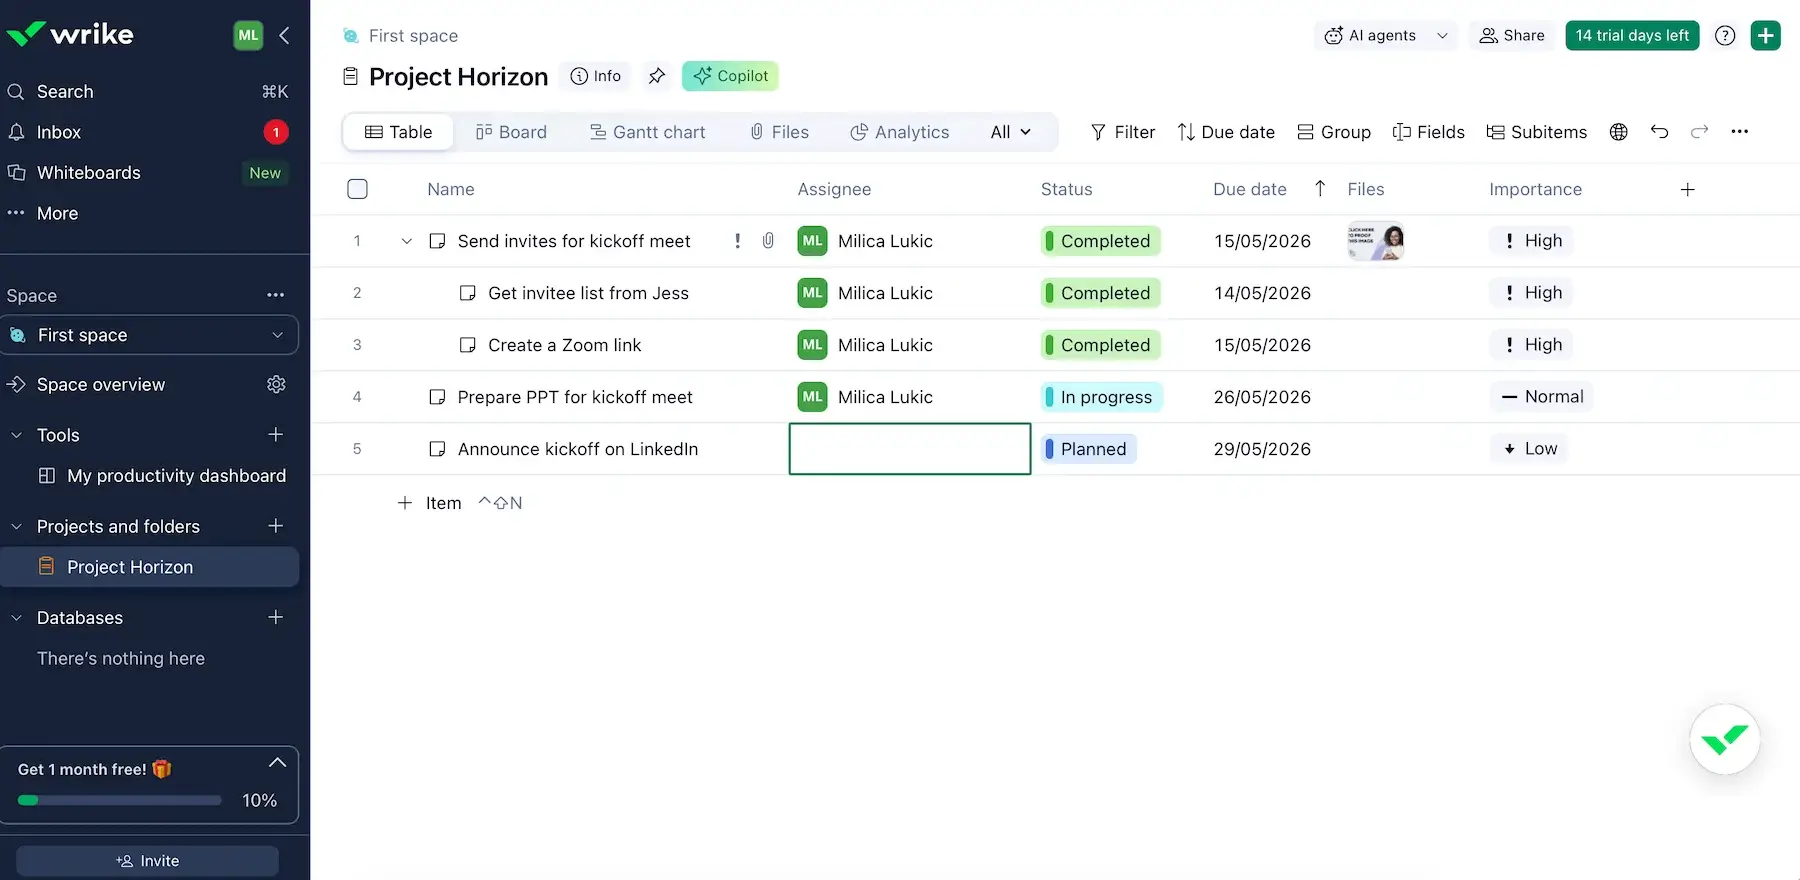Collapse the Tools section

point(16,435)
